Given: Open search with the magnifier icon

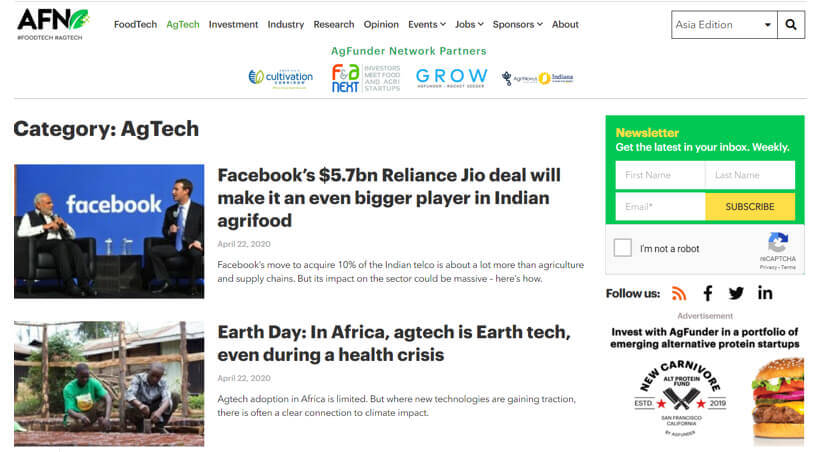Looking at the screenshot, I should tap(791, 25).
